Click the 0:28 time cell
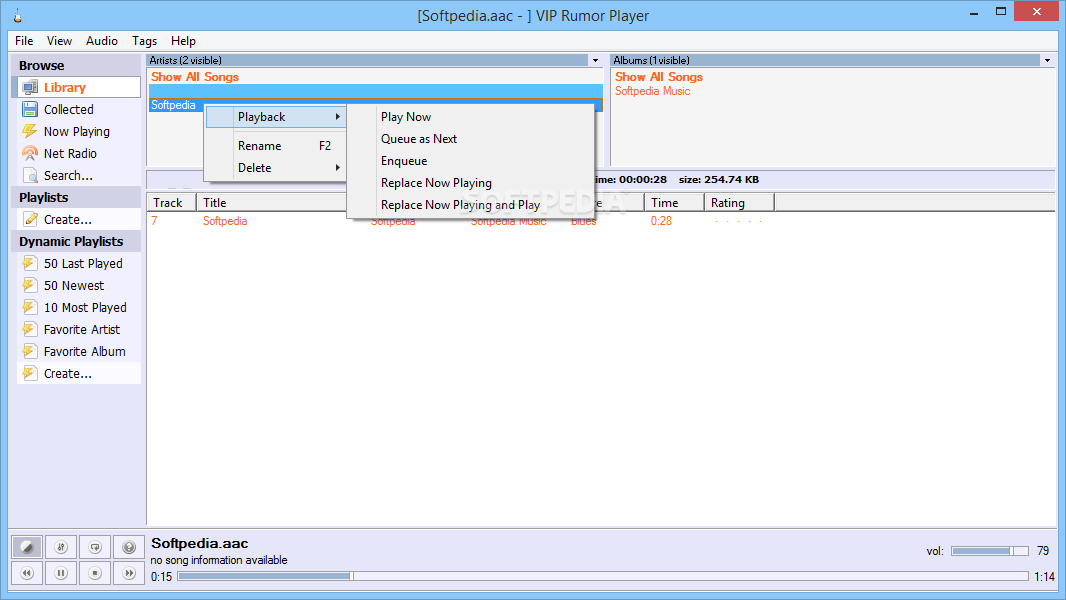Viewport: 1066px width, 600px height. [x=661, y=221]
